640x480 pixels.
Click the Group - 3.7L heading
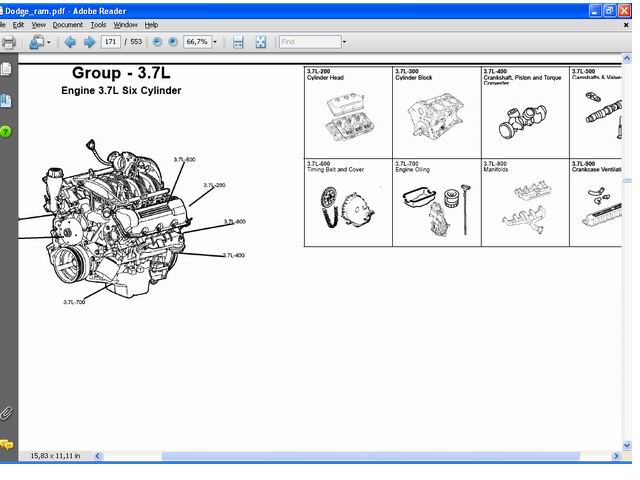coord(121,73)
